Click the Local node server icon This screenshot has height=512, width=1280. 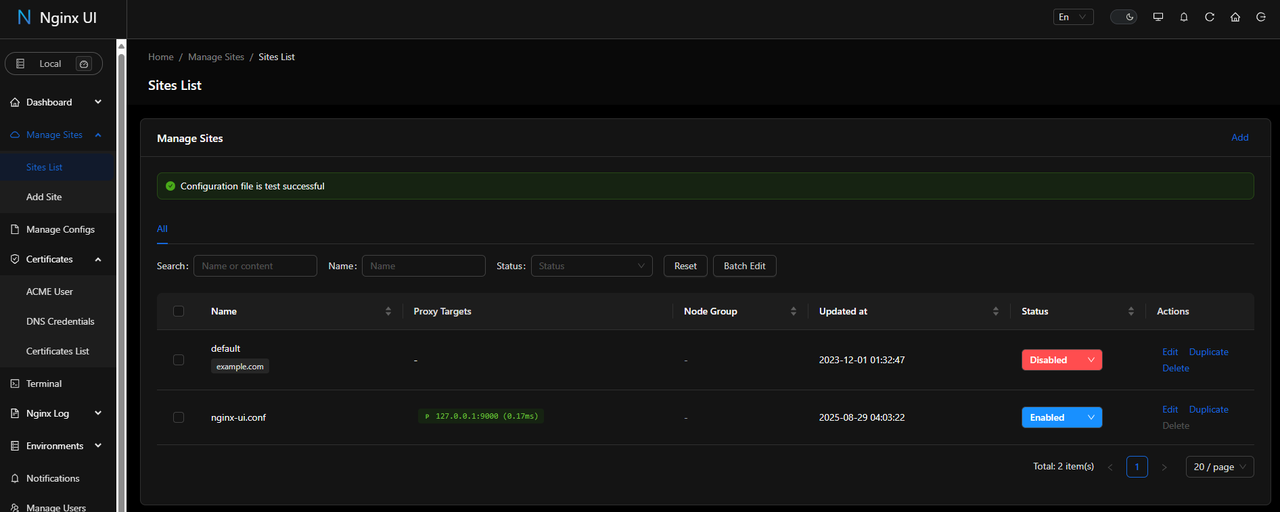[x=20, y=64]
